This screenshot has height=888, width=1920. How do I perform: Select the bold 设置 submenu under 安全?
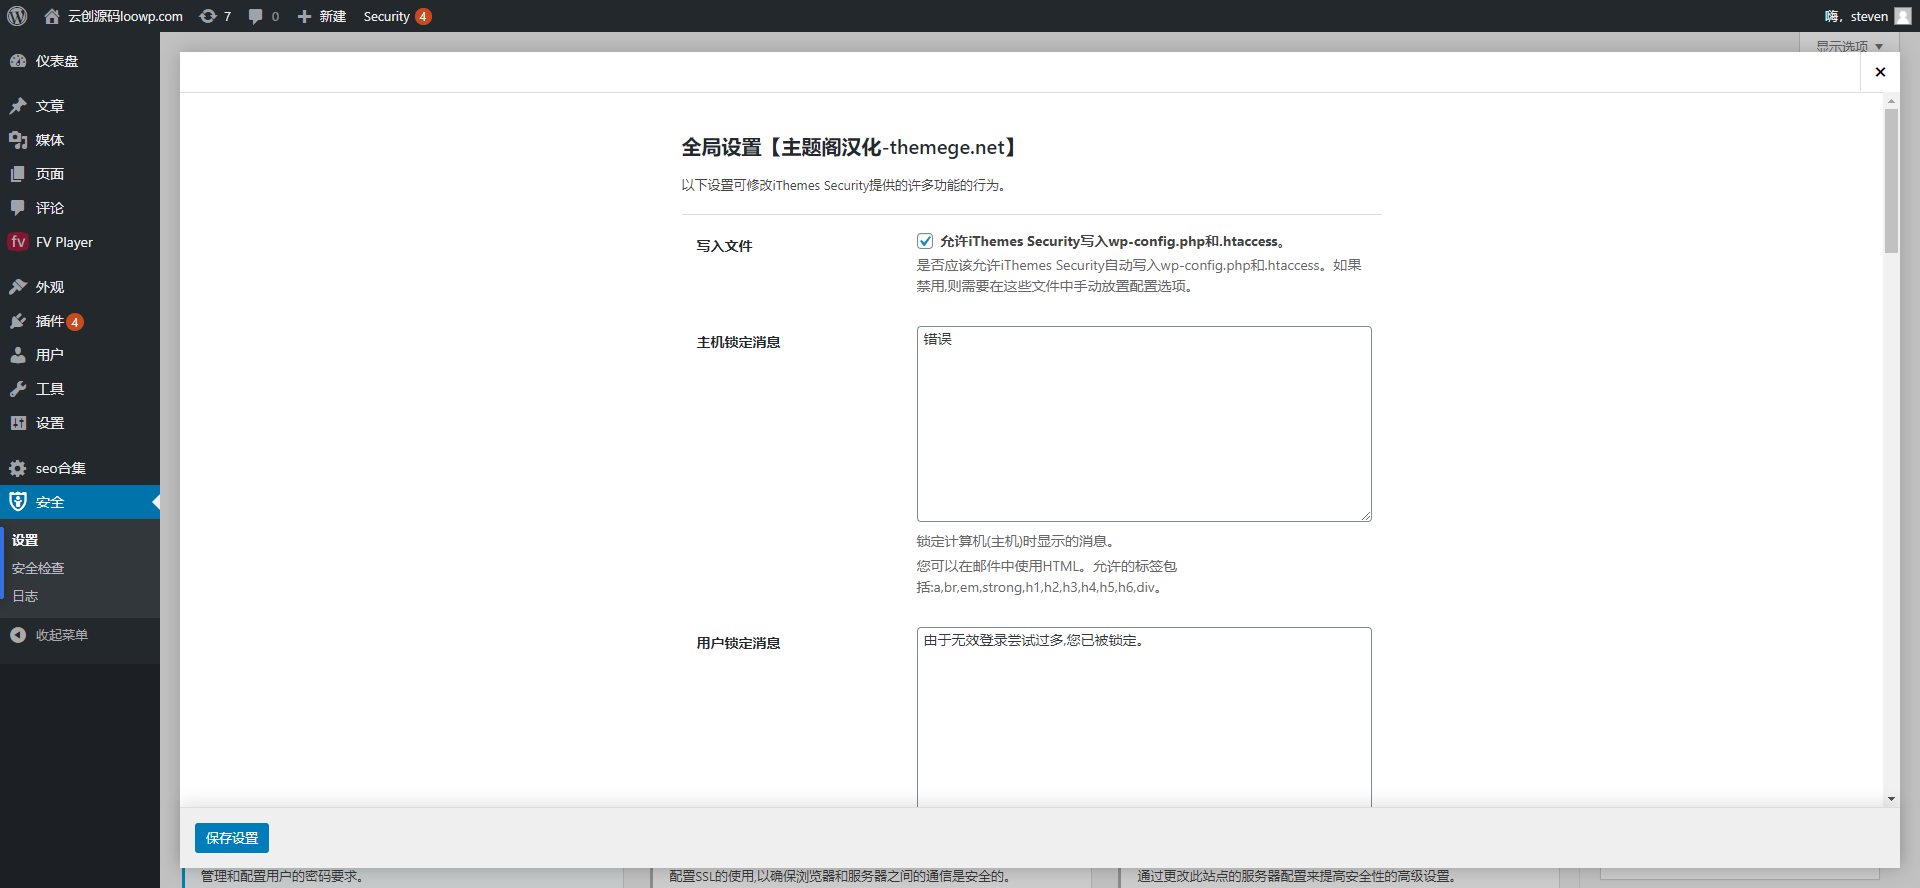pos(25,540)
